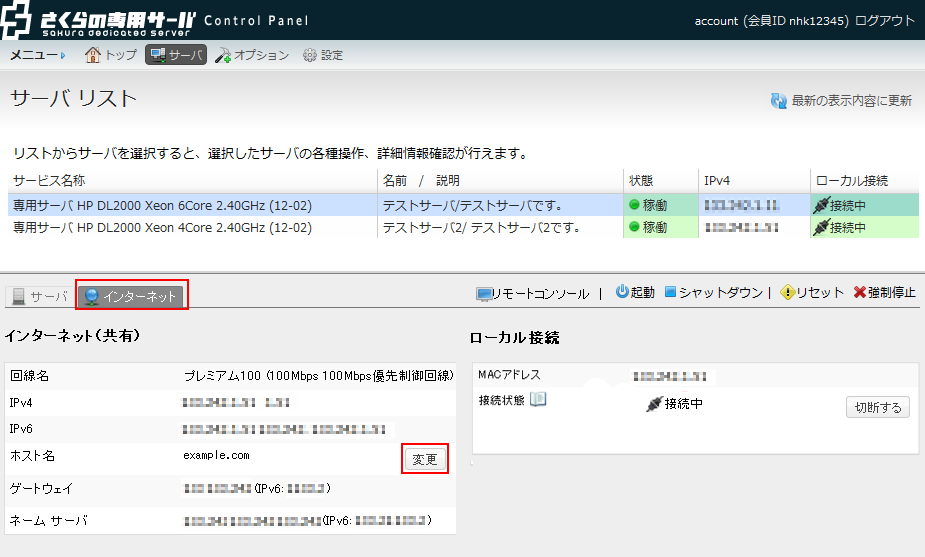925x557 pixels.
Task: Click the リセット reset warning button
Action: click(812, 293)
